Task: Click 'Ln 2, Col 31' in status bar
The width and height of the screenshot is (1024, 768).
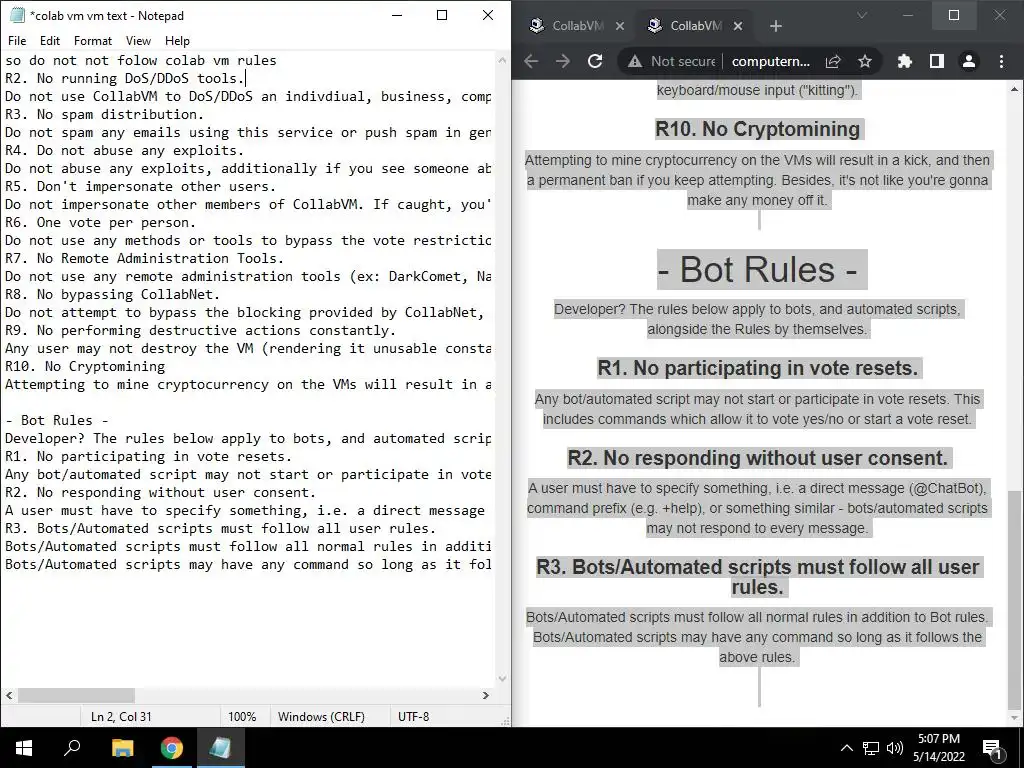Action: pyautogui.click(x=121, y=716)
